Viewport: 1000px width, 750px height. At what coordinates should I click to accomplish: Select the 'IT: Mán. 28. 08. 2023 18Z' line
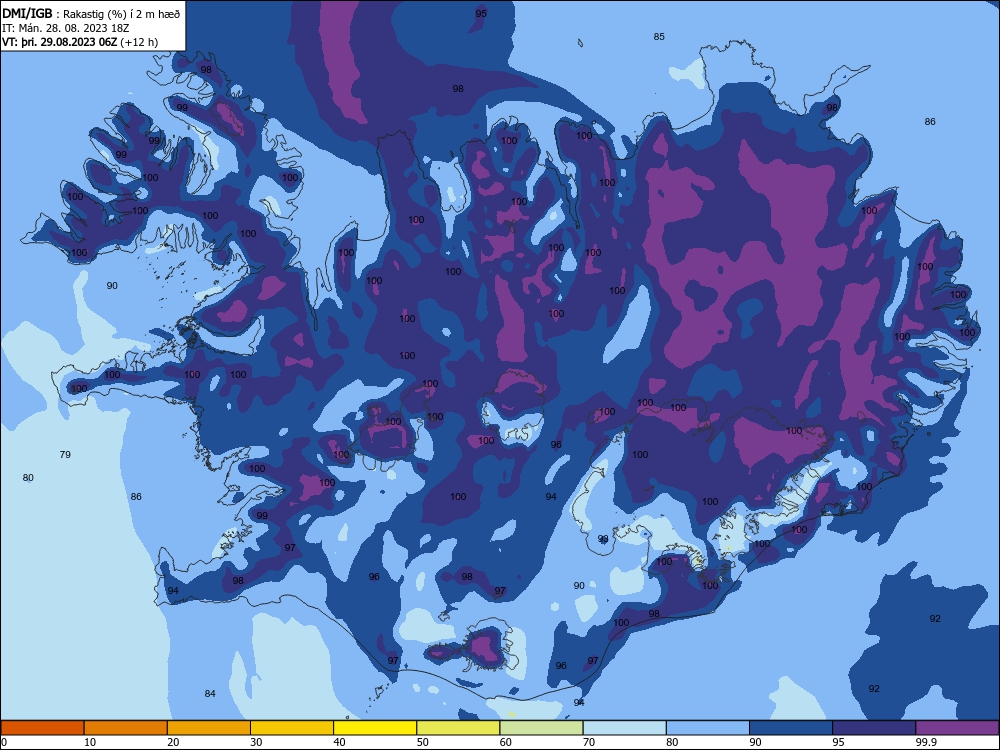click(x=66, y=28)
